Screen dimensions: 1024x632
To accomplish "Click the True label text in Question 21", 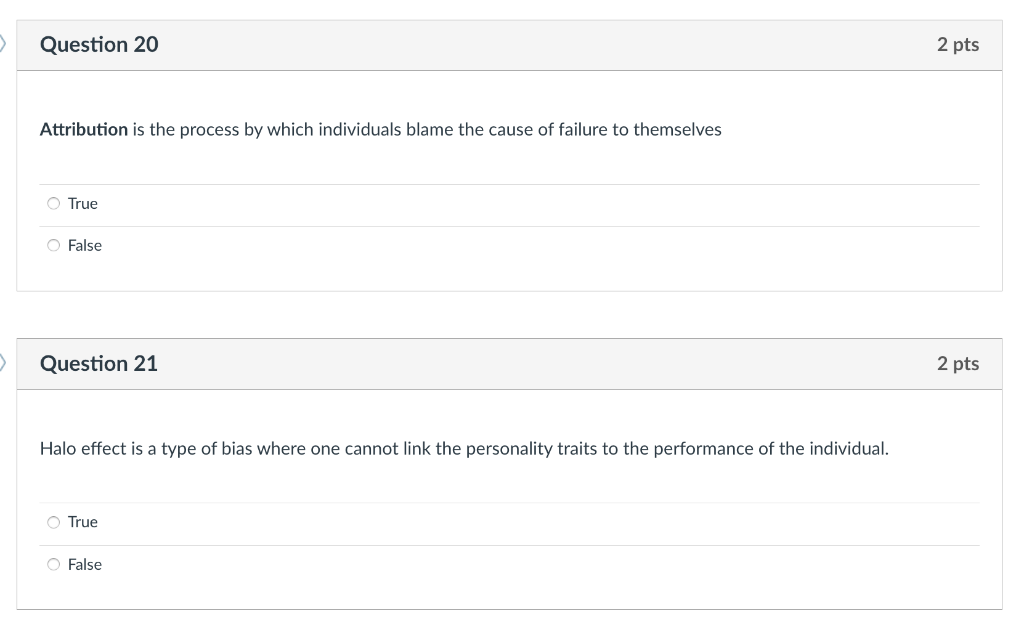I will tap(81, 521).
